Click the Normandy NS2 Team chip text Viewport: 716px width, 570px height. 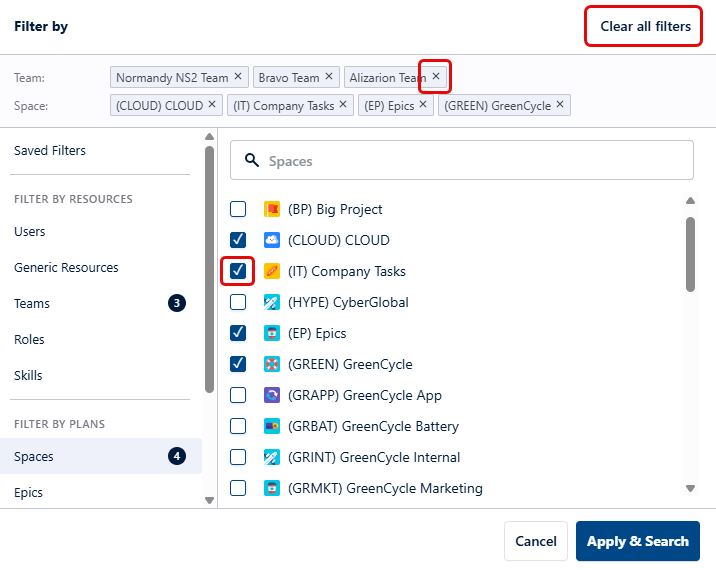(x=172, y=78)
